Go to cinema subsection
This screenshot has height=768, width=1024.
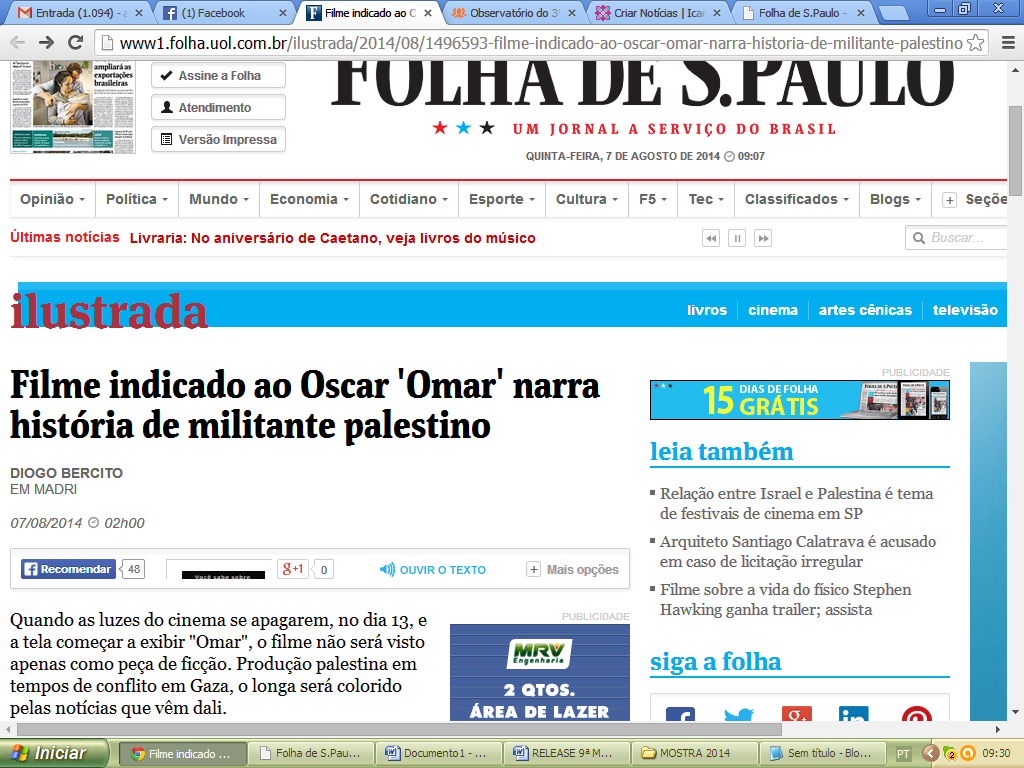(x=773, y=310)
